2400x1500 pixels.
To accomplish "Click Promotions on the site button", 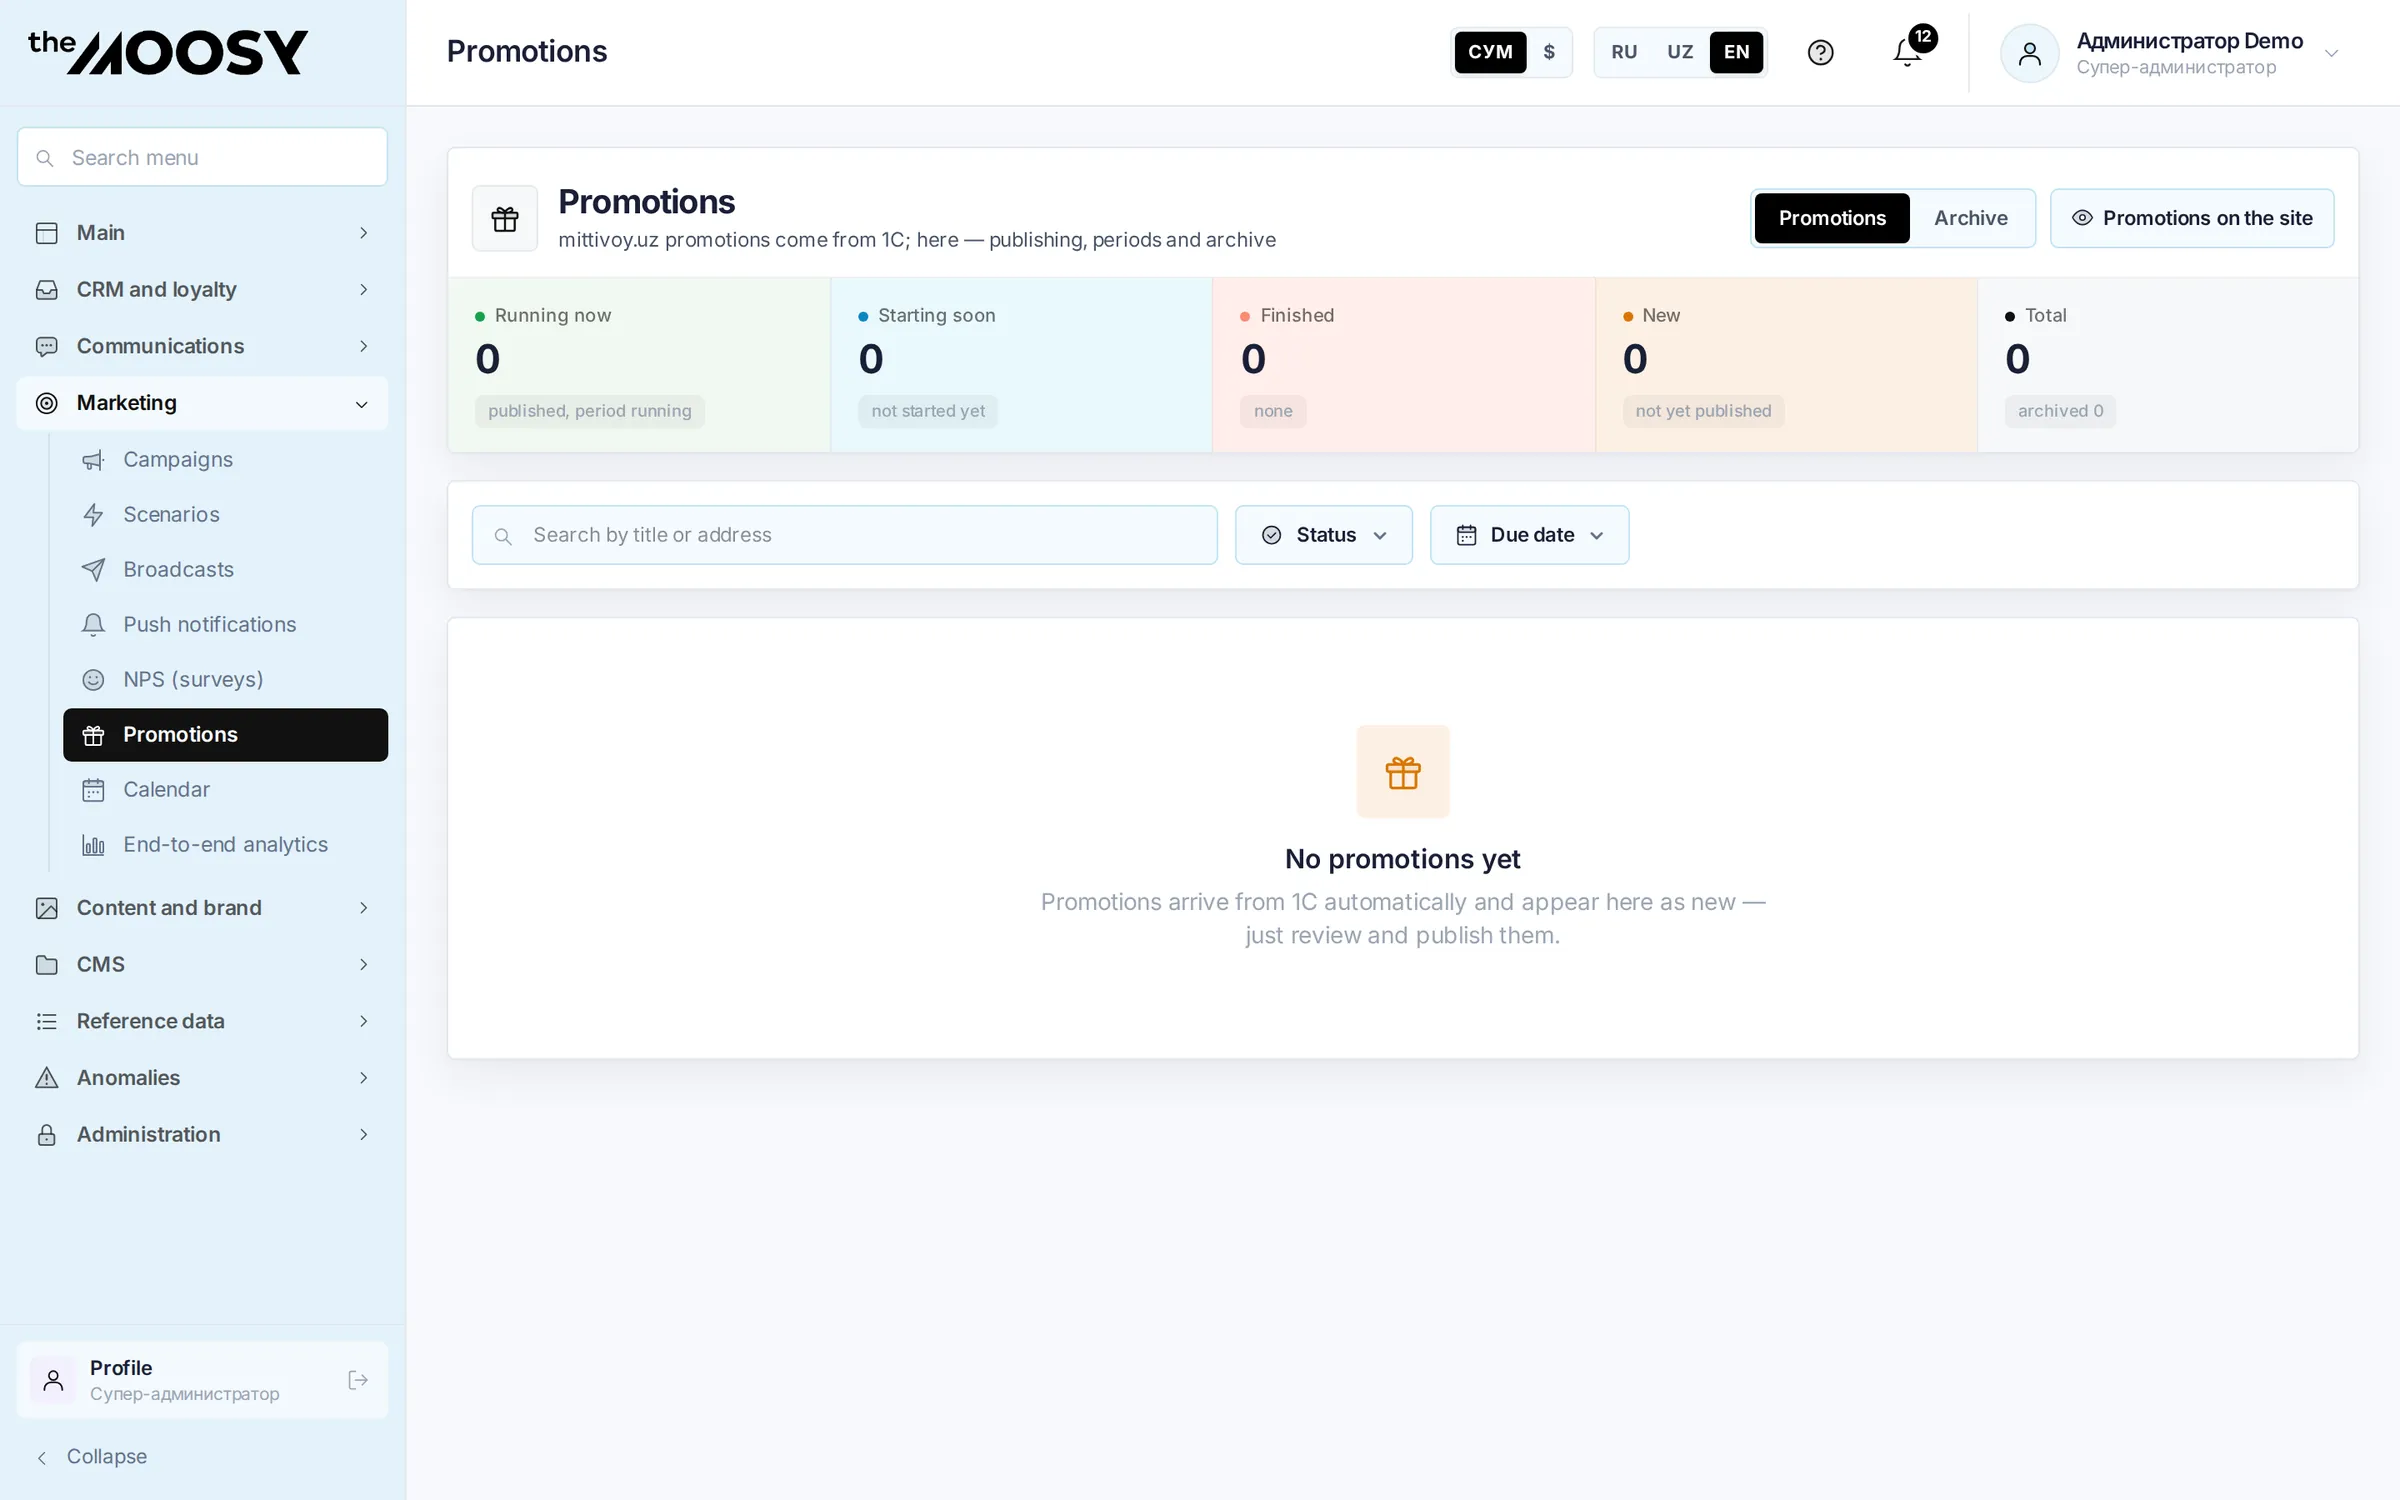I will 2192,218.
